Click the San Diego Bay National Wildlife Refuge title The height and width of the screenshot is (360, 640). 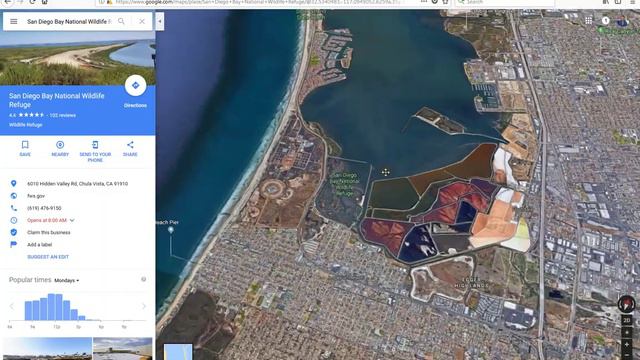click(x=56, y=100)
